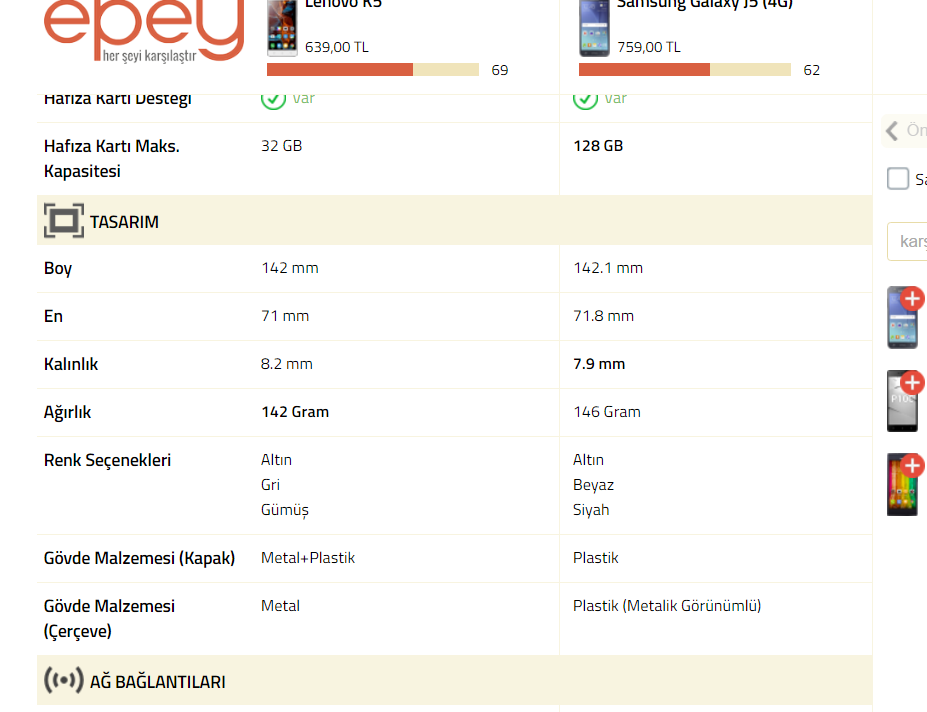The image size is (927, 712).
Task: Click the Samsung Galaxy J5 score bar
Action: (685, 70)
